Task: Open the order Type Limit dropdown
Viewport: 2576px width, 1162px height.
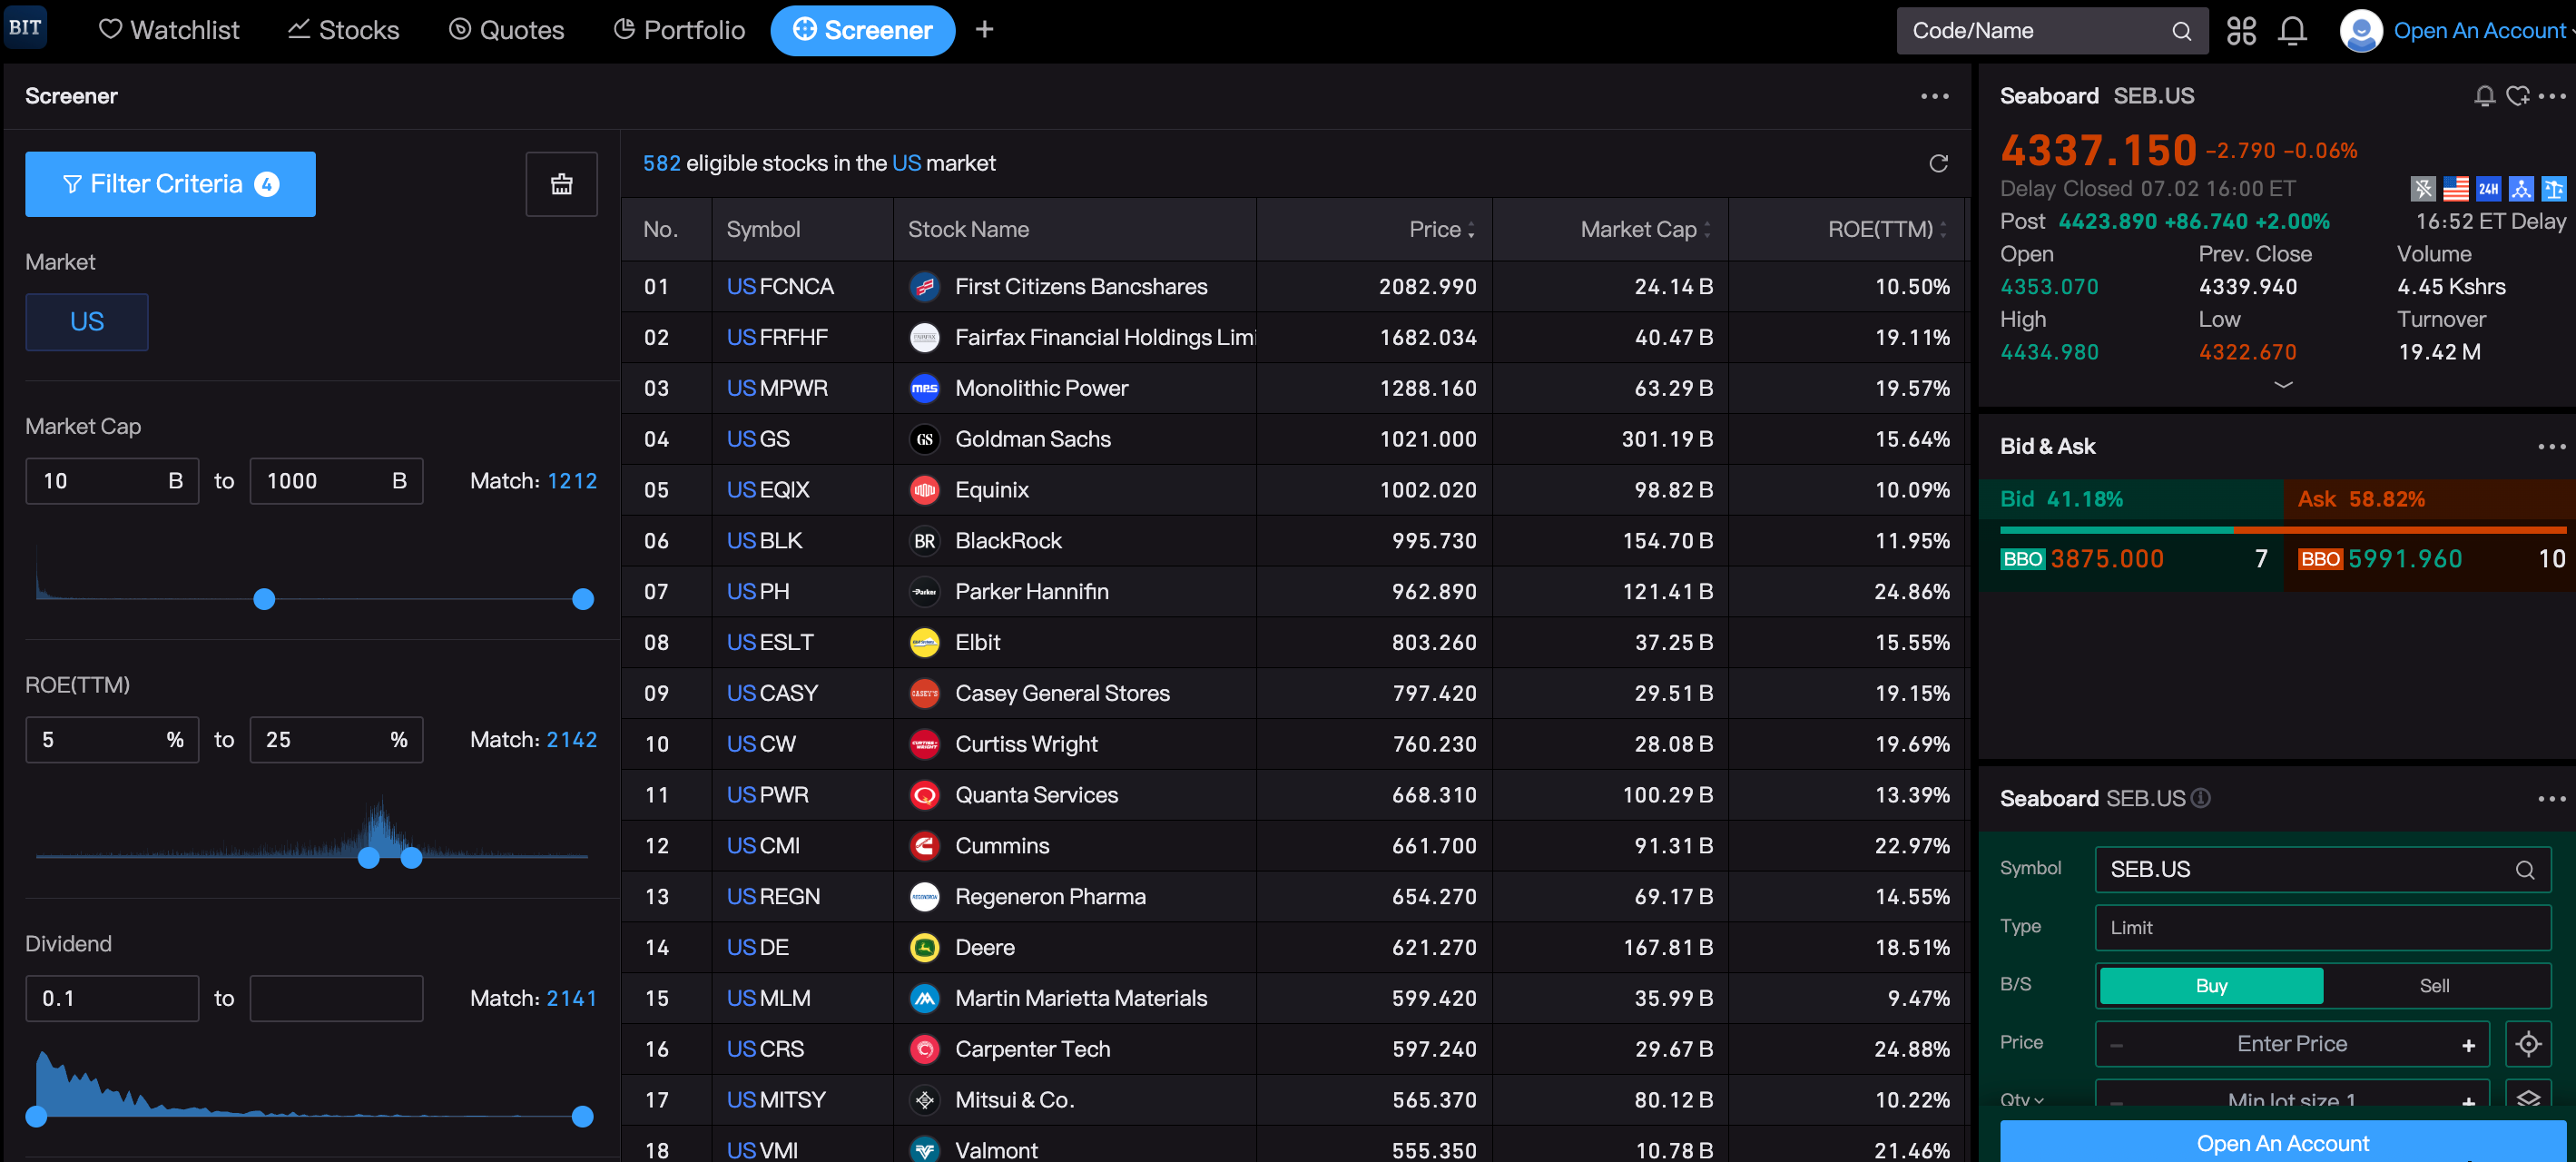Action: pos(2322,927)
